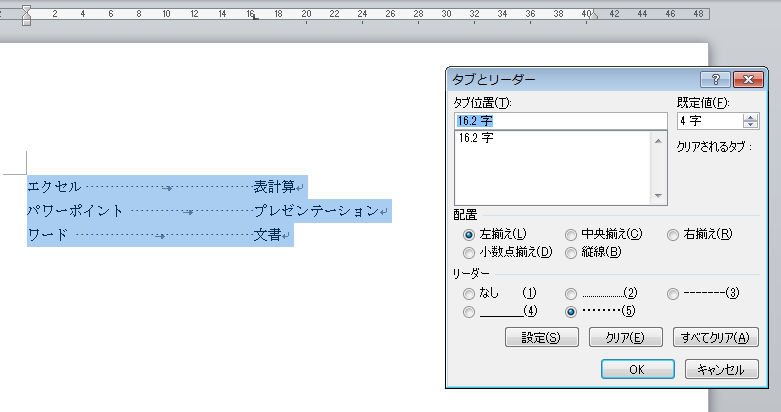Select the middle-dot leader option (5)
This screenshot has height=412, width=781.
(571, 312)
